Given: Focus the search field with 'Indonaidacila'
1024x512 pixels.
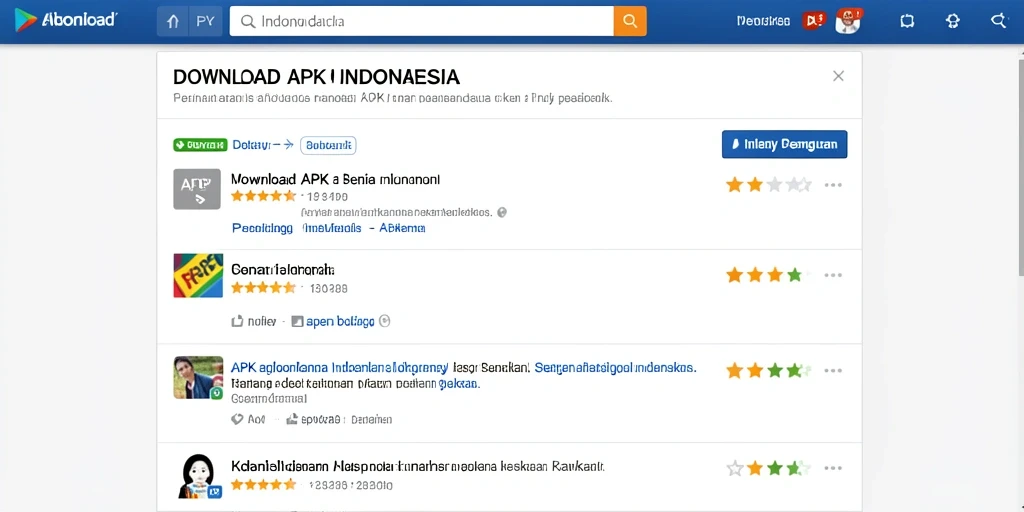Looking at the screenshot, I should (421, 22).
